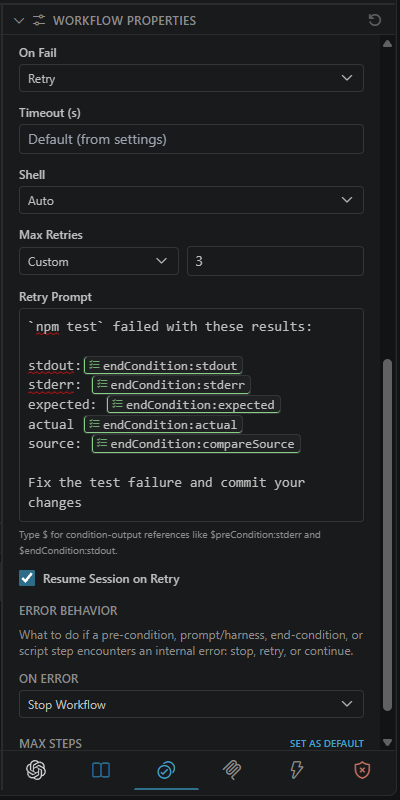Open the book icon tab in bottom bar
Viewport: 400px width, 800px height.
click(101, 770)
